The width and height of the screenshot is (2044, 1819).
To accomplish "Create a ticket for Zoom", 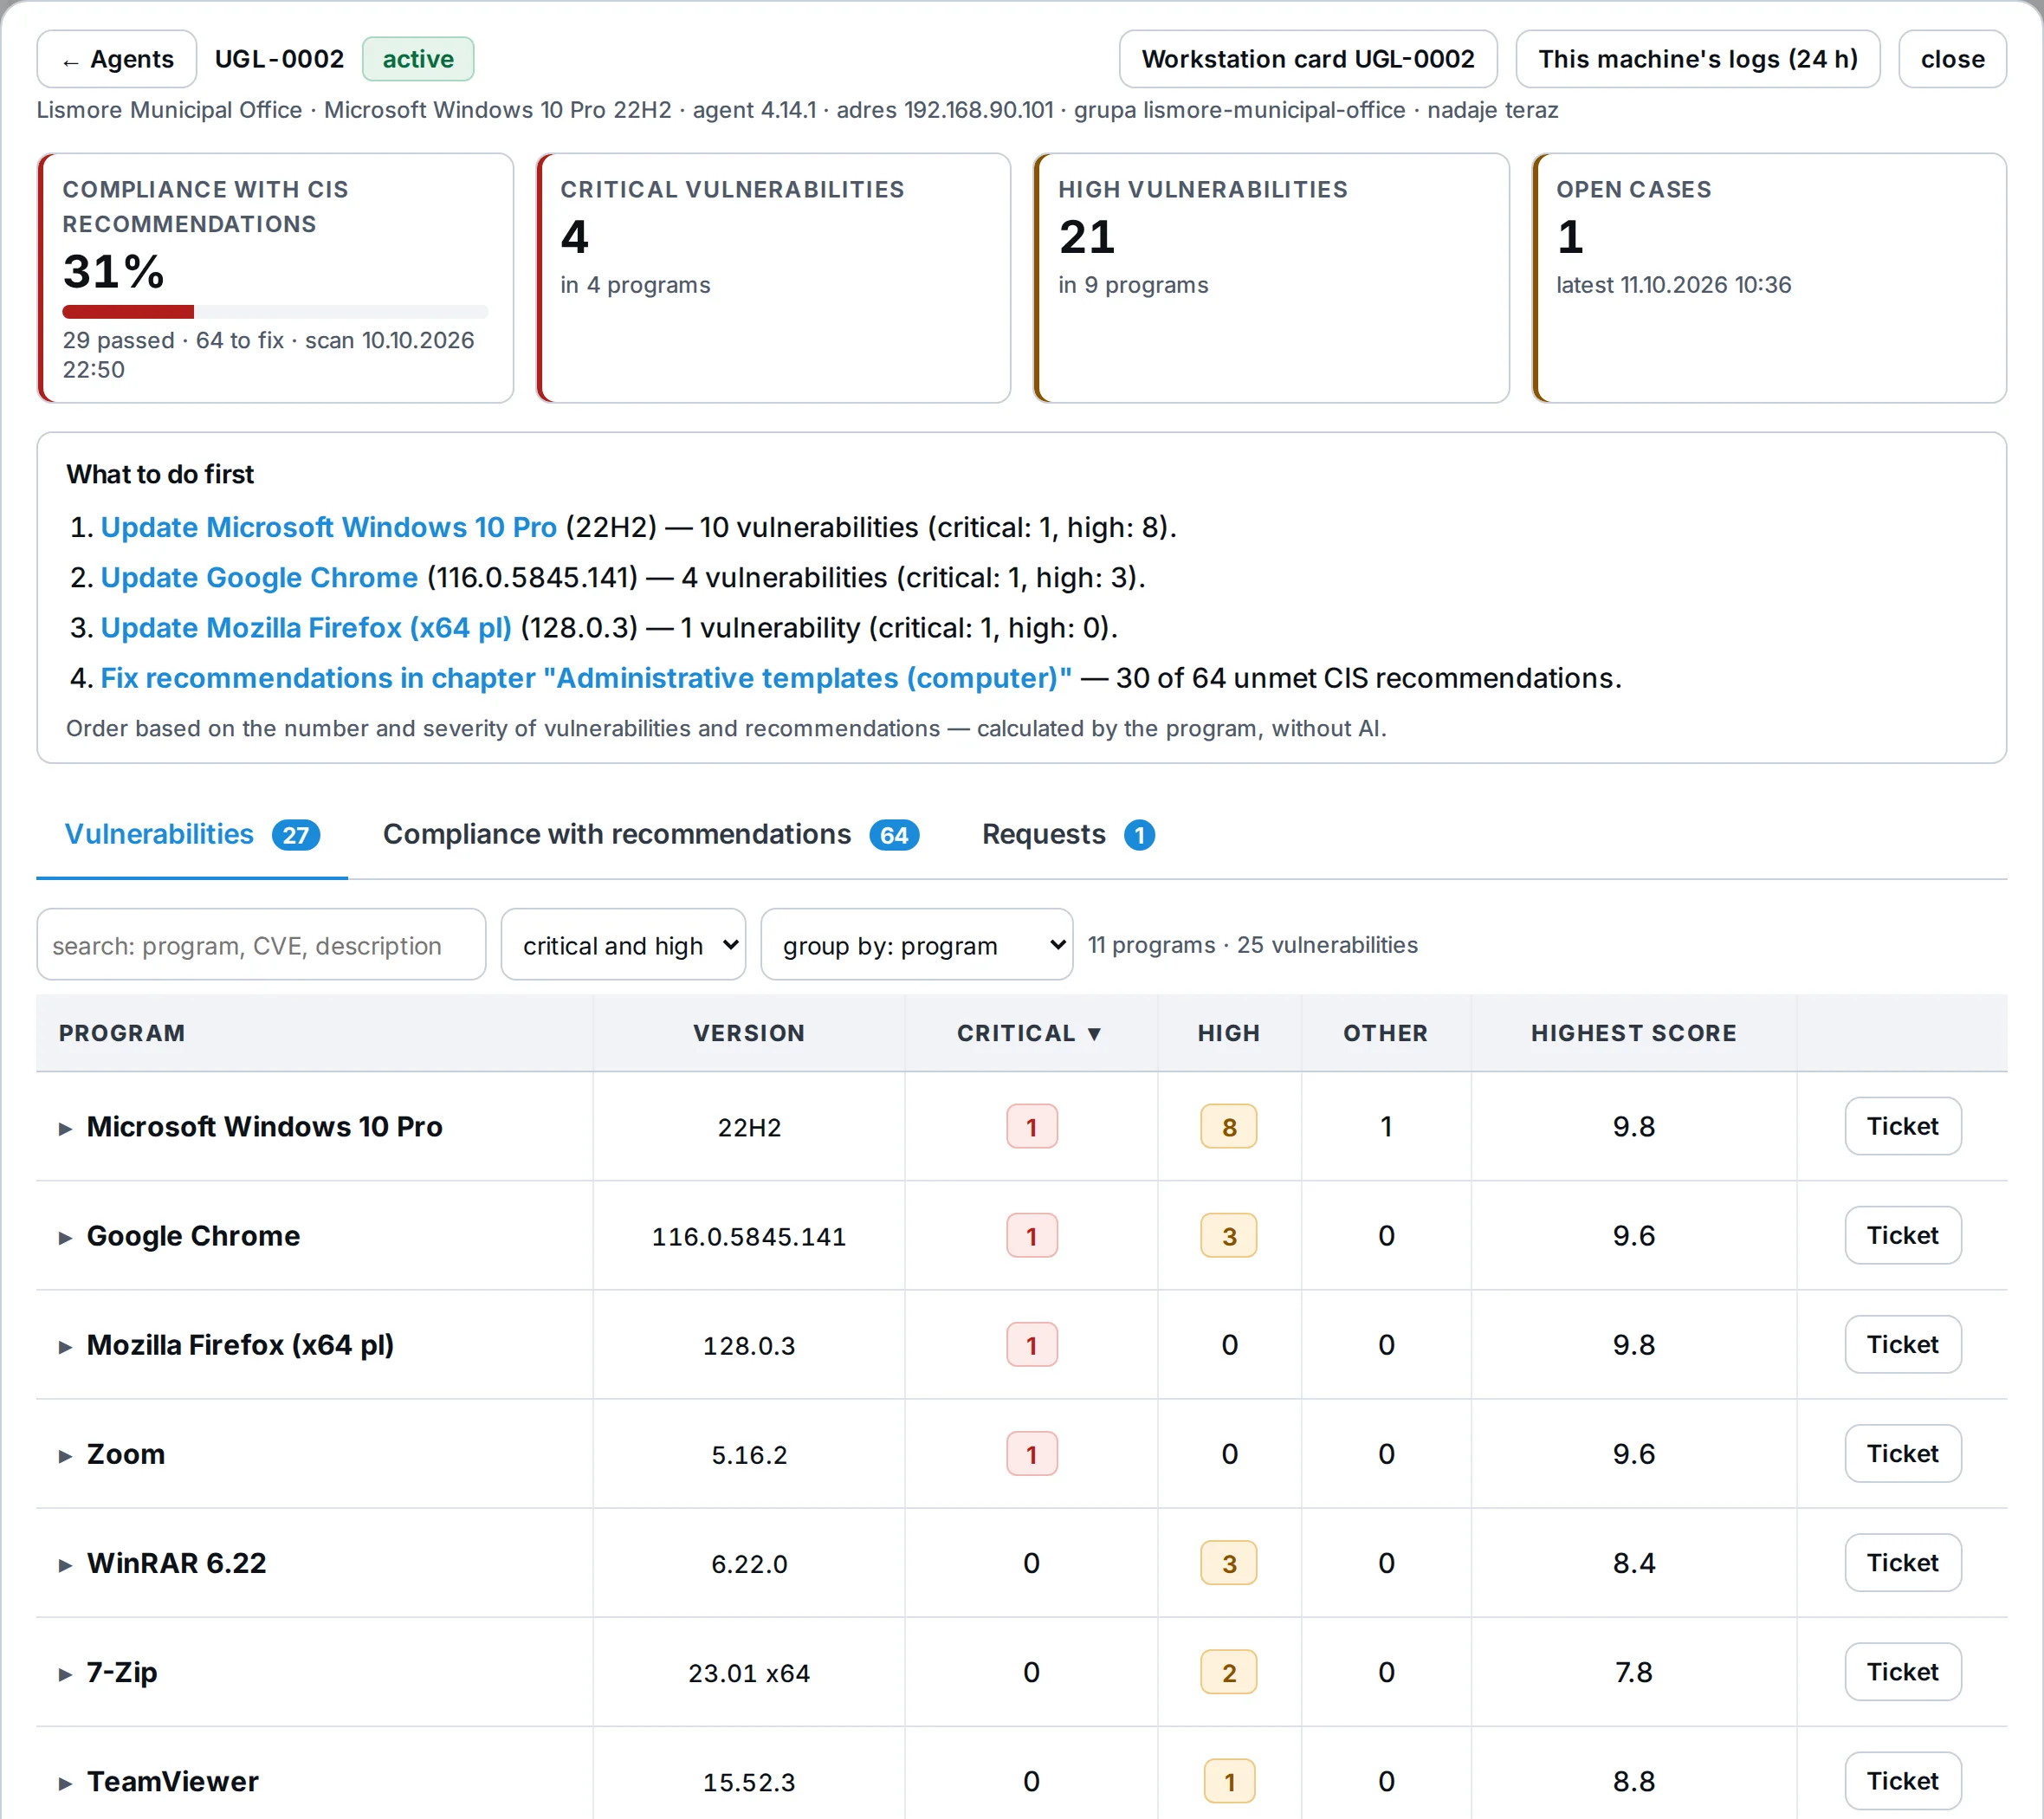I will (1902, 1453).
